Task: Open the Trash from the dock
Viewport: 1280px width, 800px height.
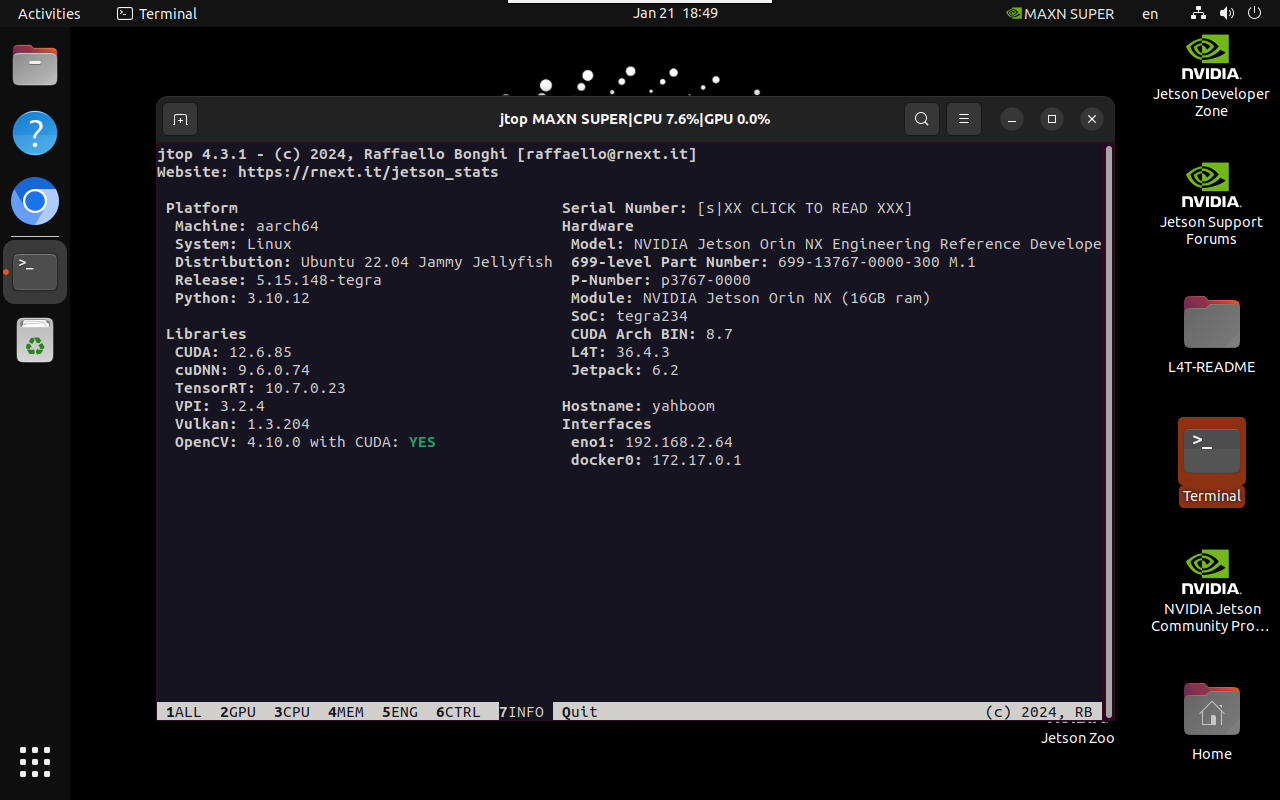Action: point(35,340)
